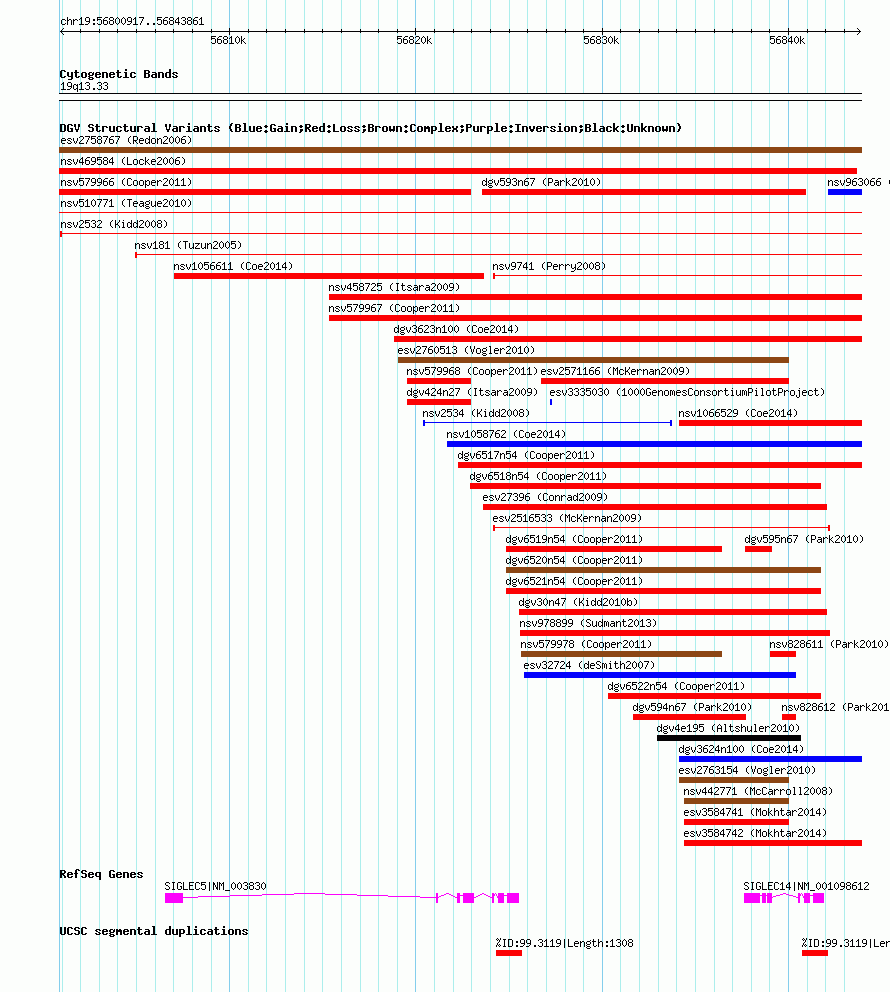Image resolution: width=890 pixels, height=992 pixels.
Task: Select dgv6519n54 (Cooper2011) label
Action: (574, 539)
